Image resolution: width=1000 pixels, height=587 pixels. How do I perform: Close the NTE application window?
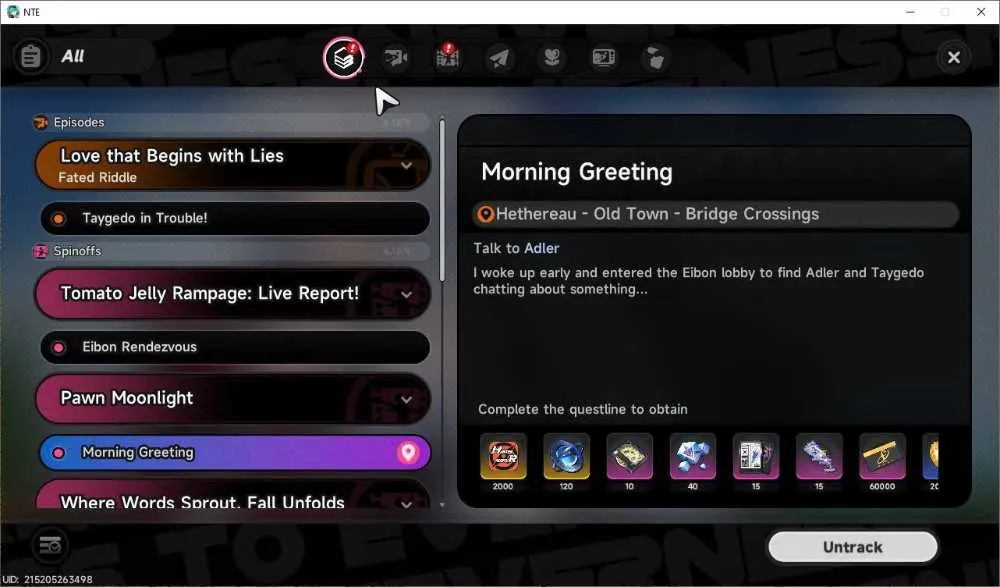[x=981, y=12]
